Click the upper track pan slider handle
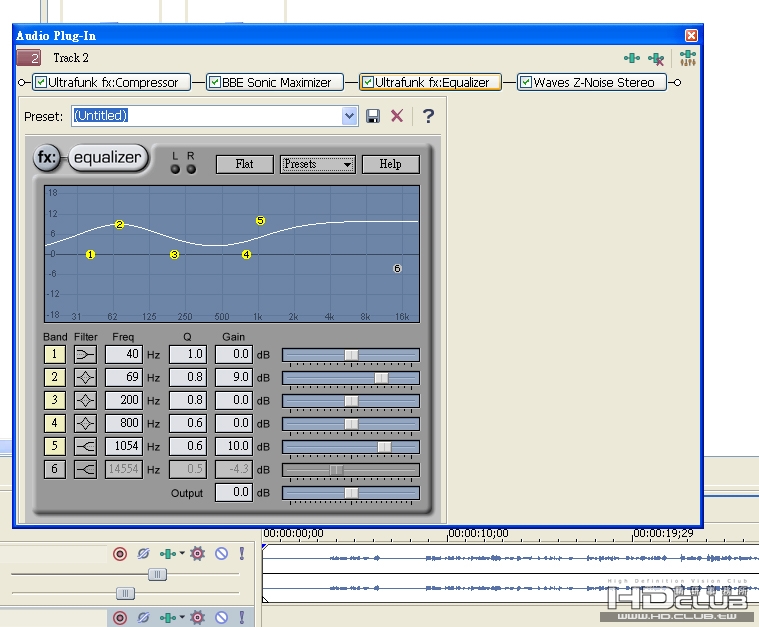This screenshot has height=627, width=759. (125, 593)
